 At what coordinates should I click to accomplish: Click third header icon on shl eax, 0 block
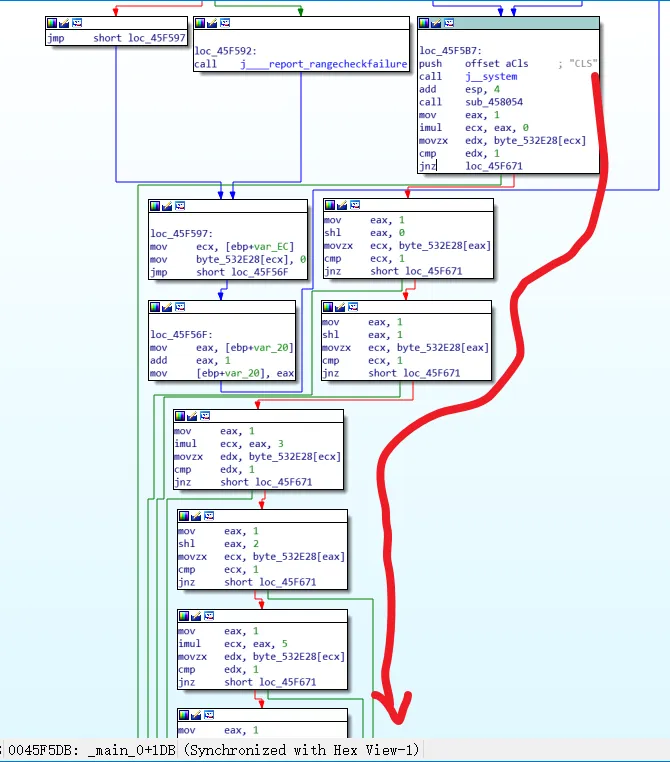(x=355, y=205)
